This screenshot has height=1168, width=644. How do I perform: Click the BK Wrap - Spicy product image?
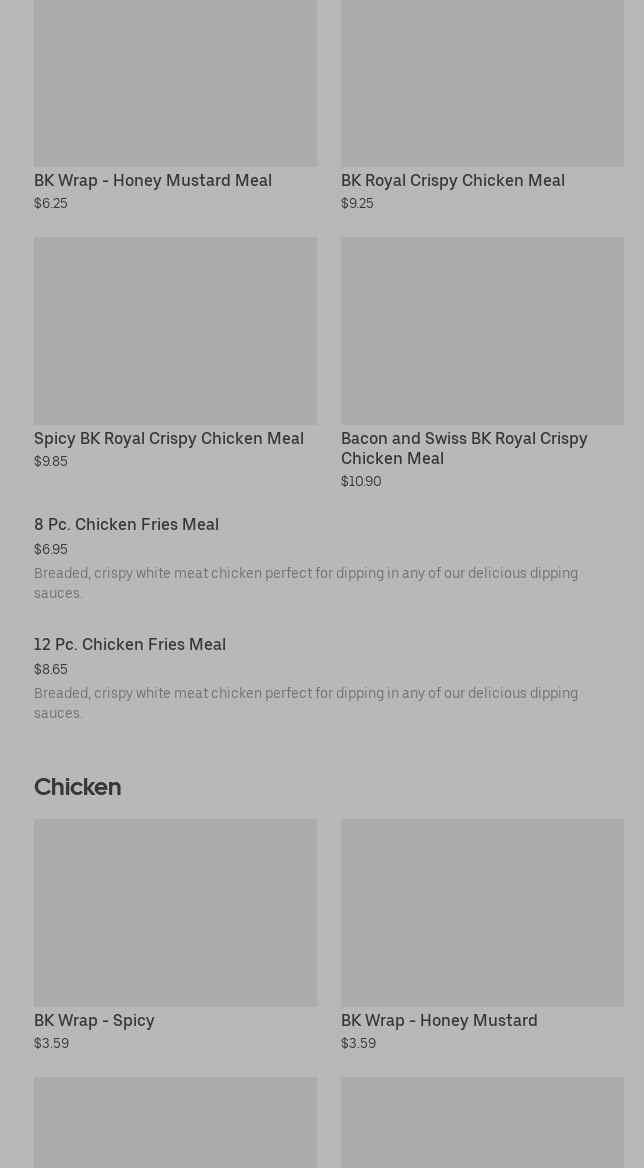(x=175, y=913)
